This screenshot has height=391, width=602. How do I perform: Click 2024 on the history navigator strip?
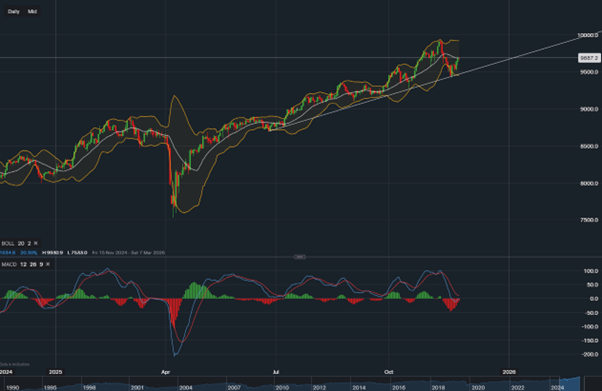tap(557, 388)
